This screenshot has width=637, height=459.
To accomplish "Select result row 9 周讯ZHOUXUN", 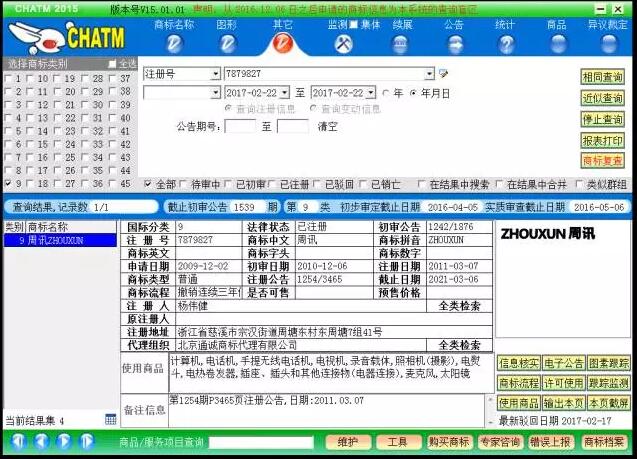I will (x=56, y=241).
